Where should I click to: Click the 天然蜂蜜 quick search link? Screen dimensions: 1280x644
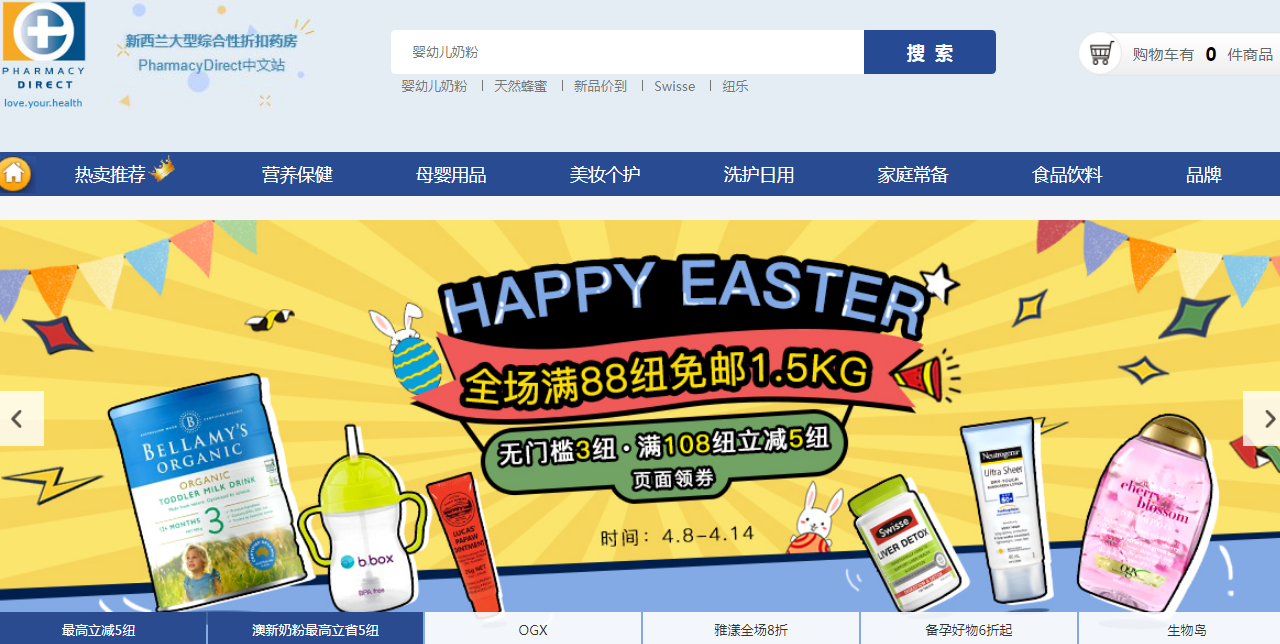(x=520, y=86)
